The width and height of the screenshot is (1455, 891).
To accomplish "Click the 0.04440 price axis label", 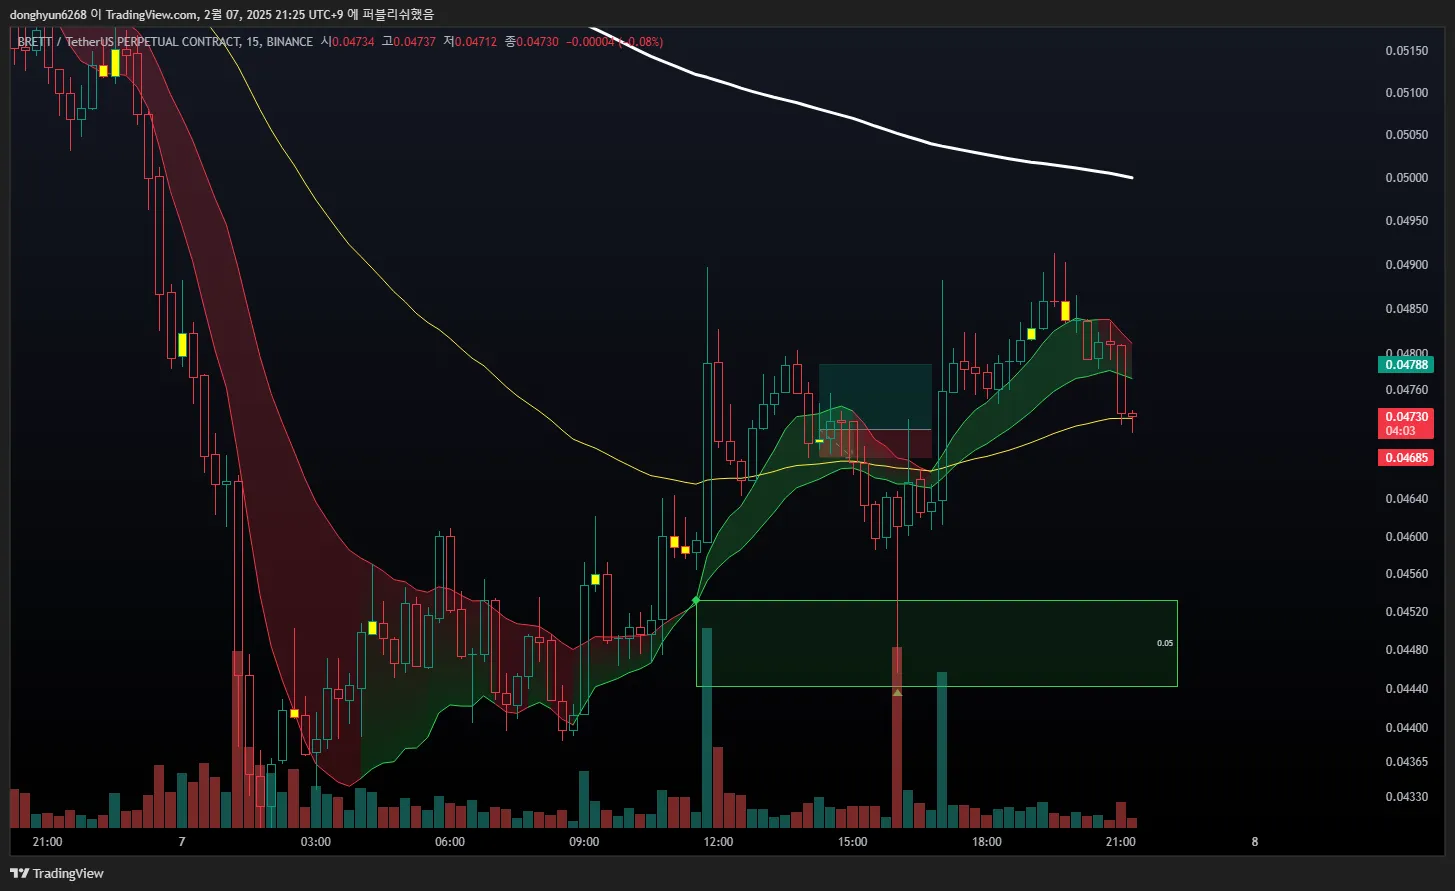I will pyautogui.click(x=1406, y=689).
